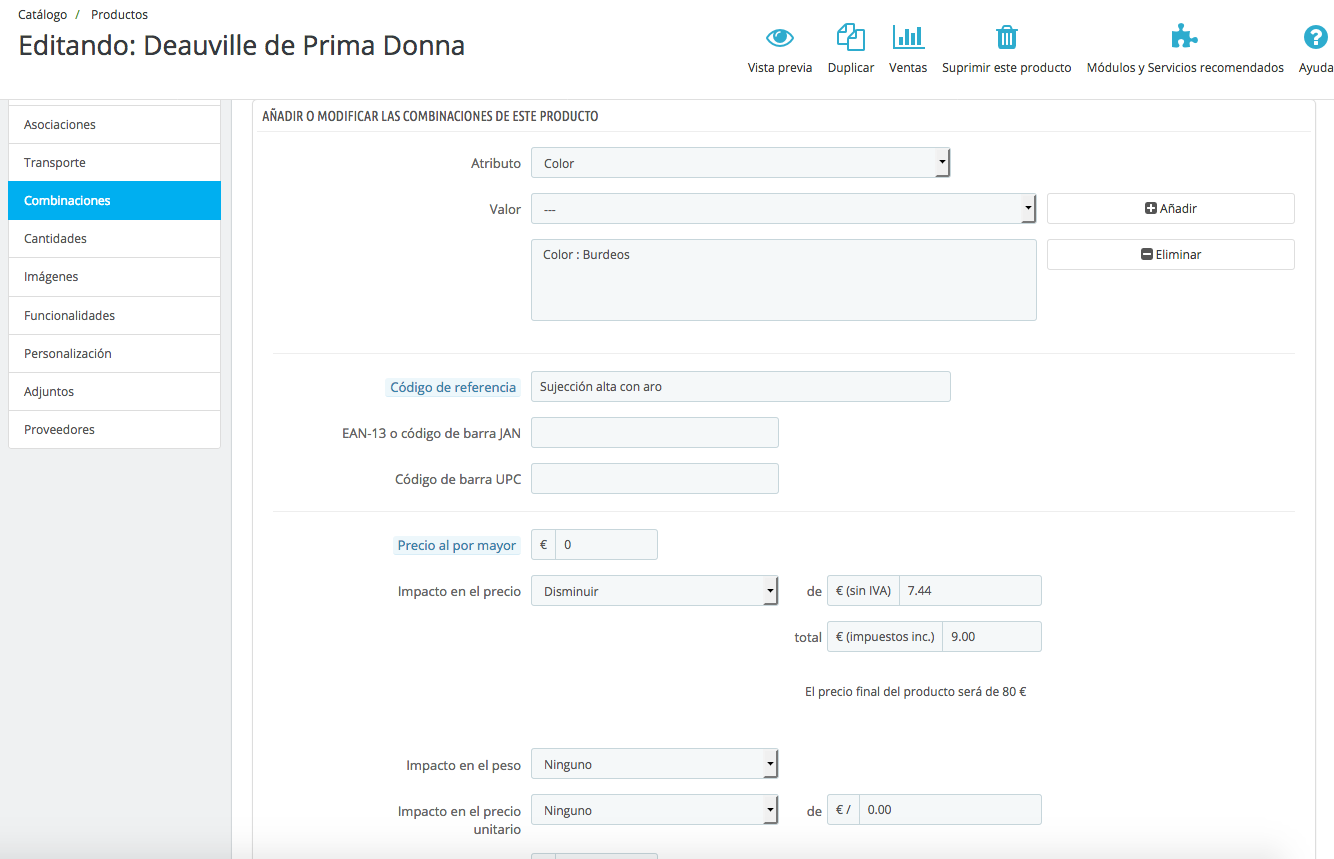Viewport: 1334px width, 859px height.
Task: Follow the Catálogo breadcrumb link
Action: tap(43, 15)
